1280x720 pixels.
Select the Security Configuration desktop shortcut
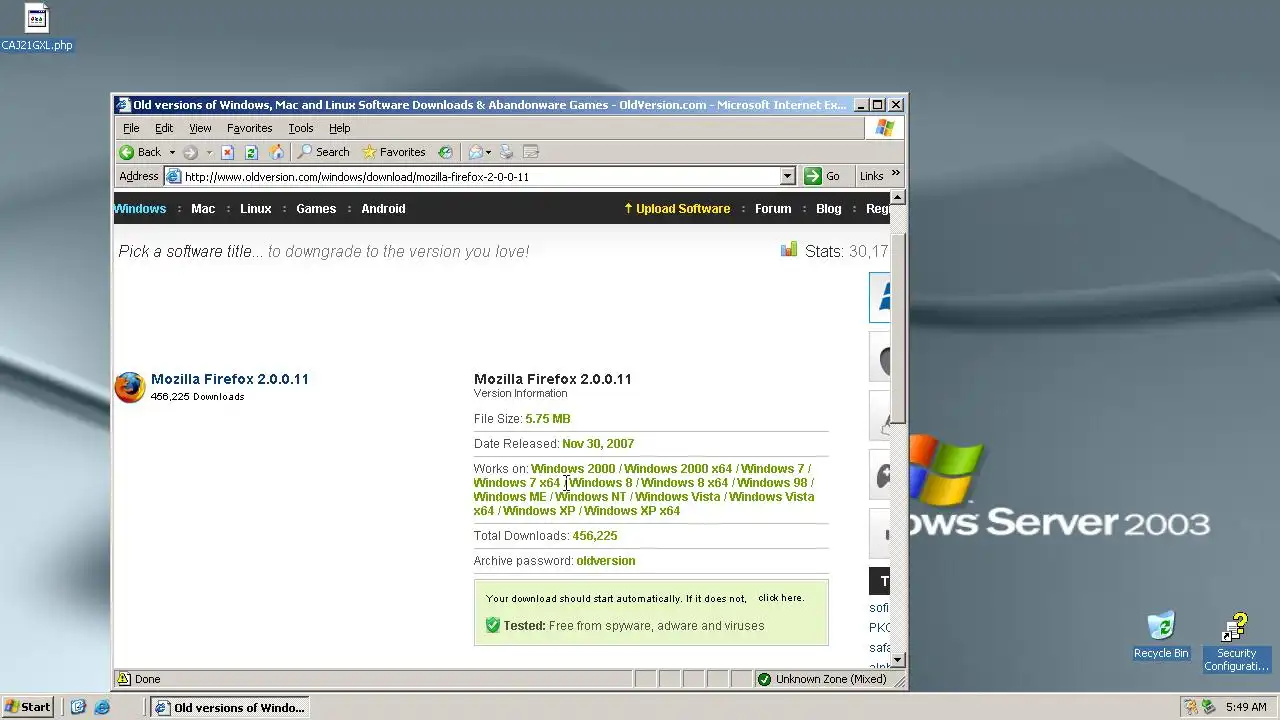point(1236,643)
